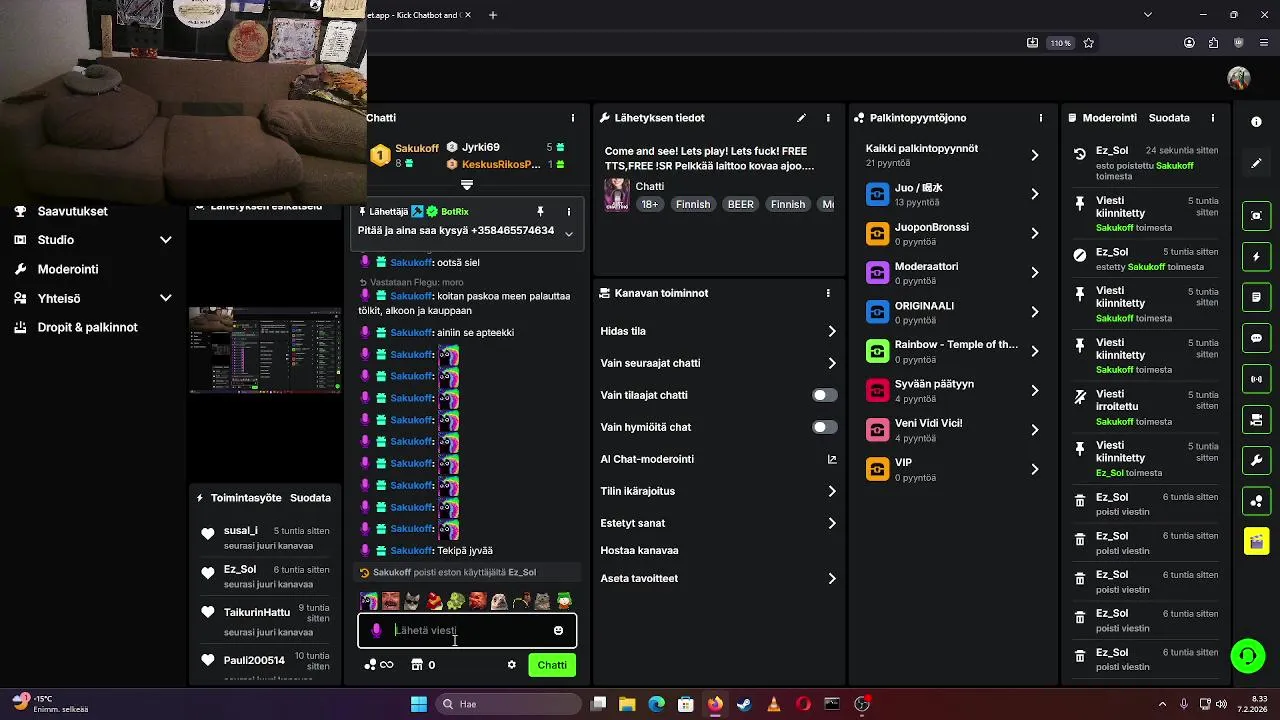Open the info icon in right sidebar

click(1256, 122)
